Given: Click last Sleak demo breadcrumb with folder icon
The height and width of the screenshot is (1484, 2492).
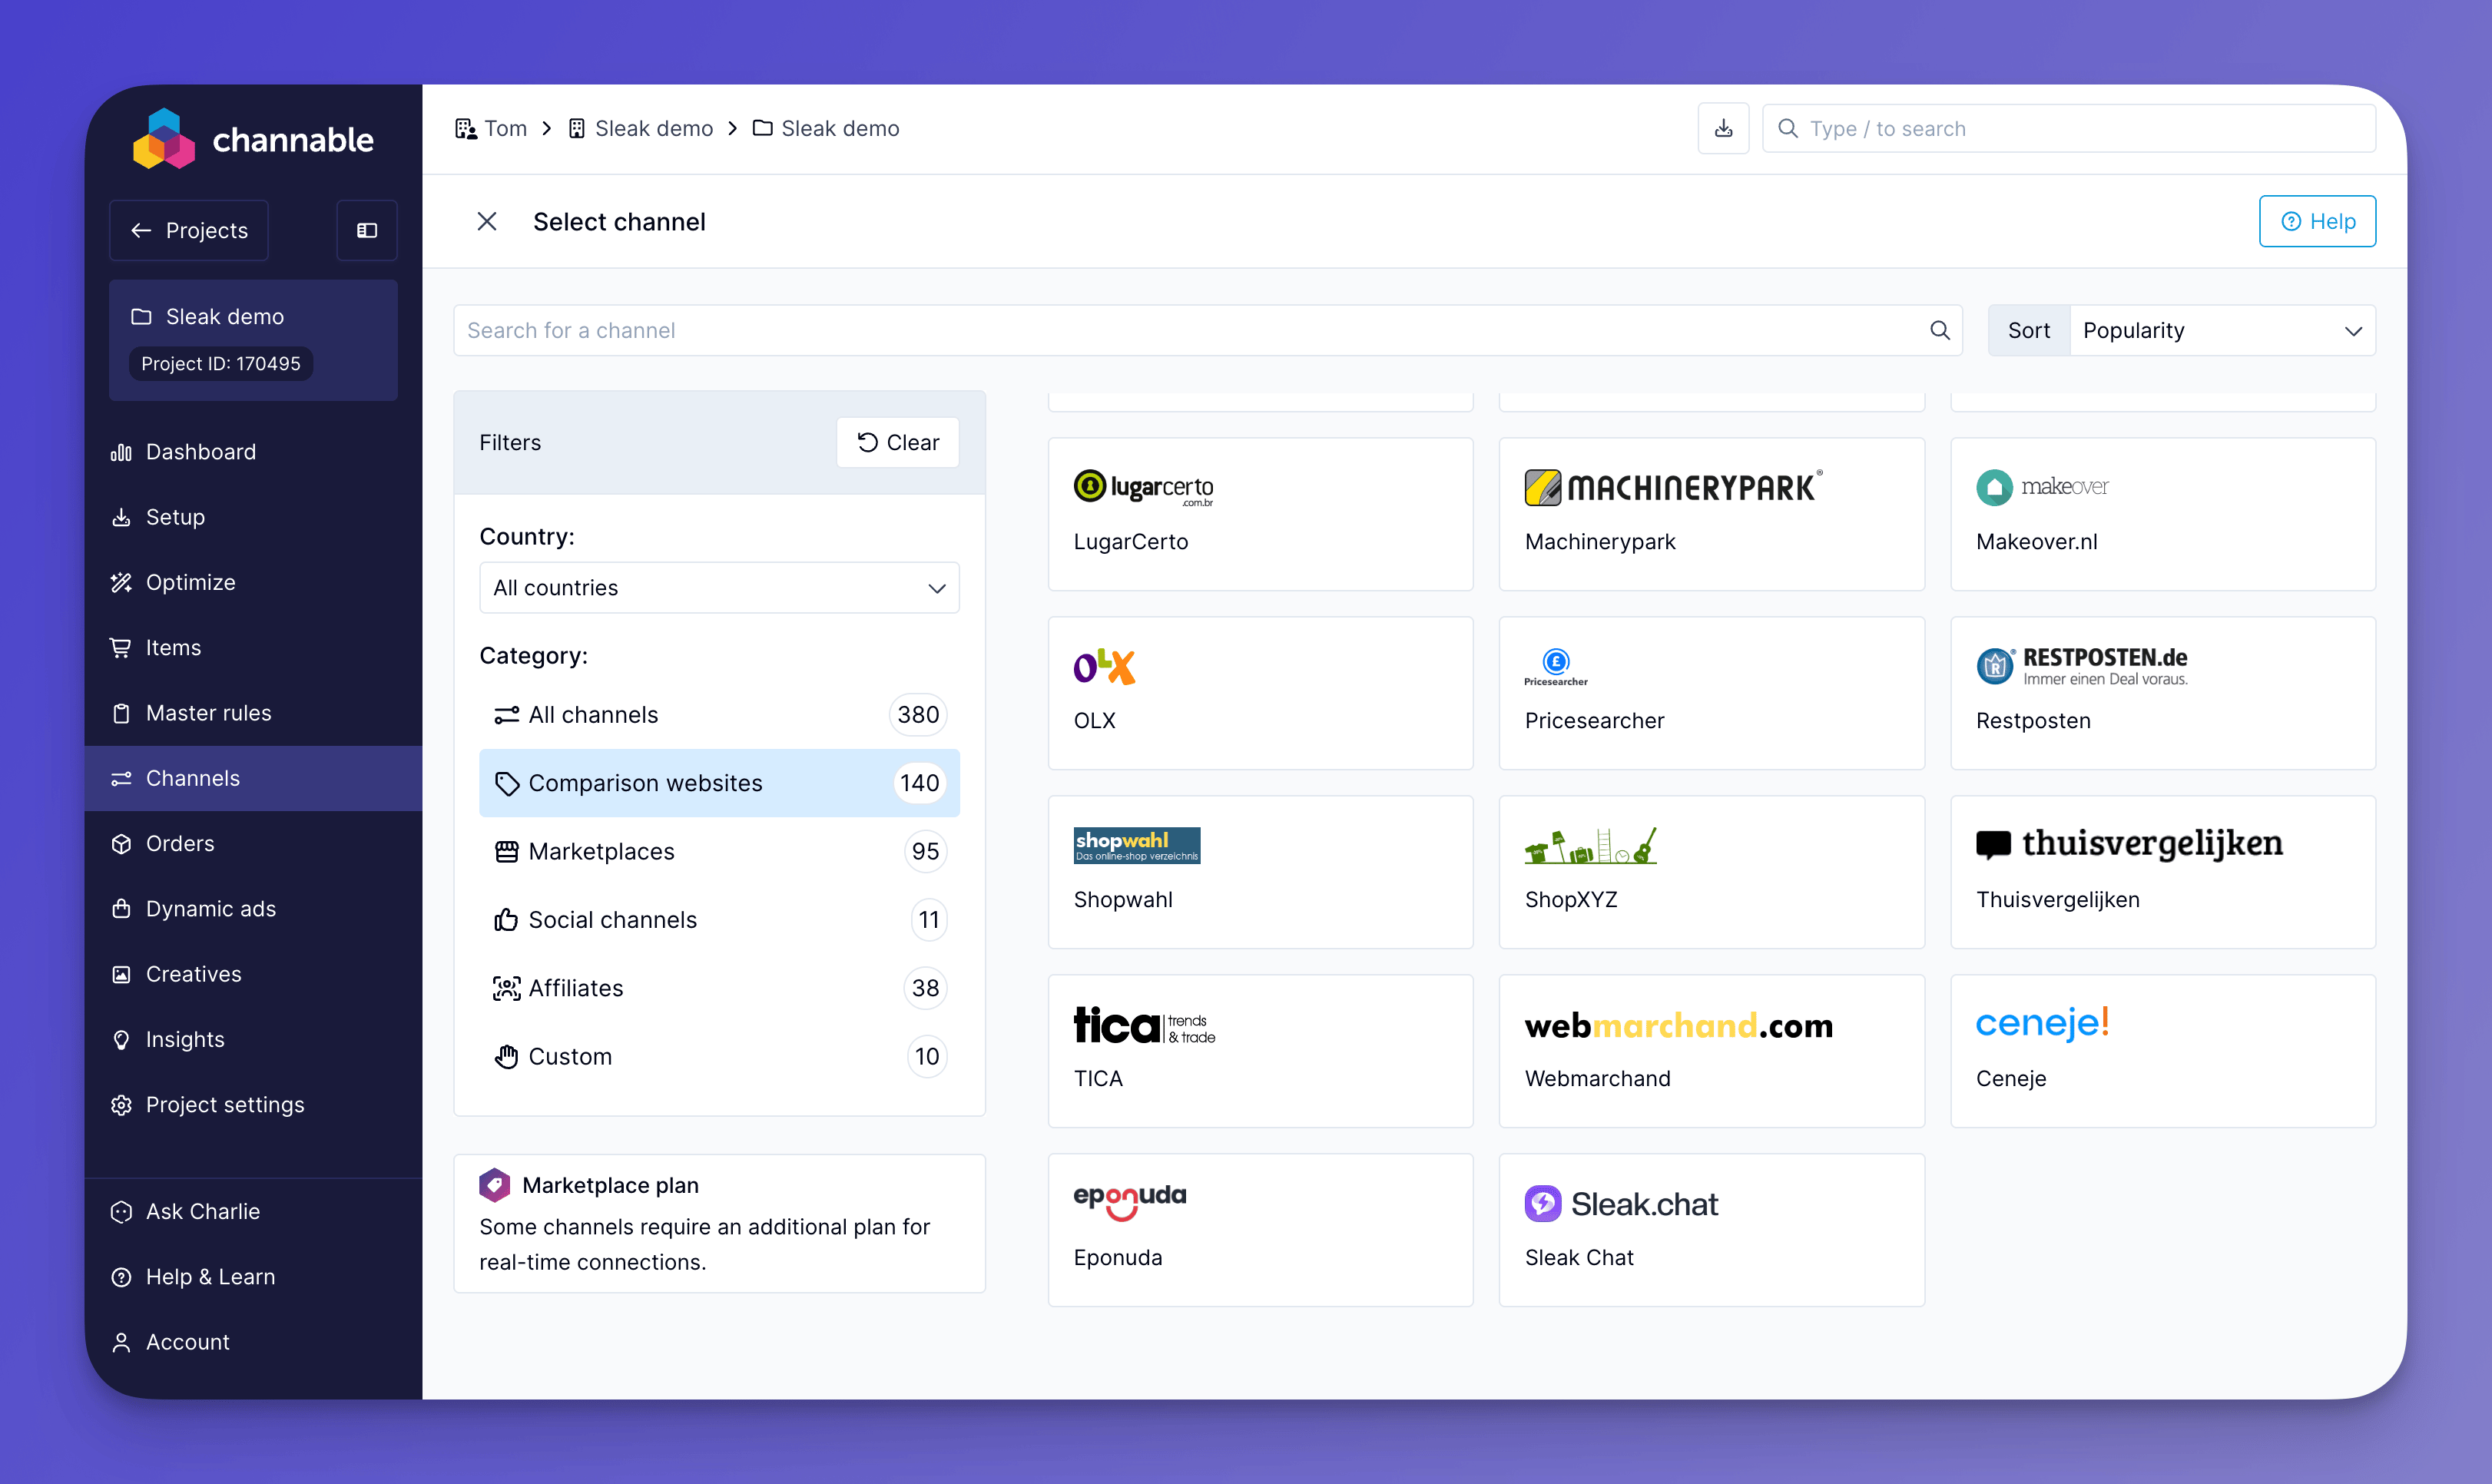Looking at the screenshot, I should [826, 128].
